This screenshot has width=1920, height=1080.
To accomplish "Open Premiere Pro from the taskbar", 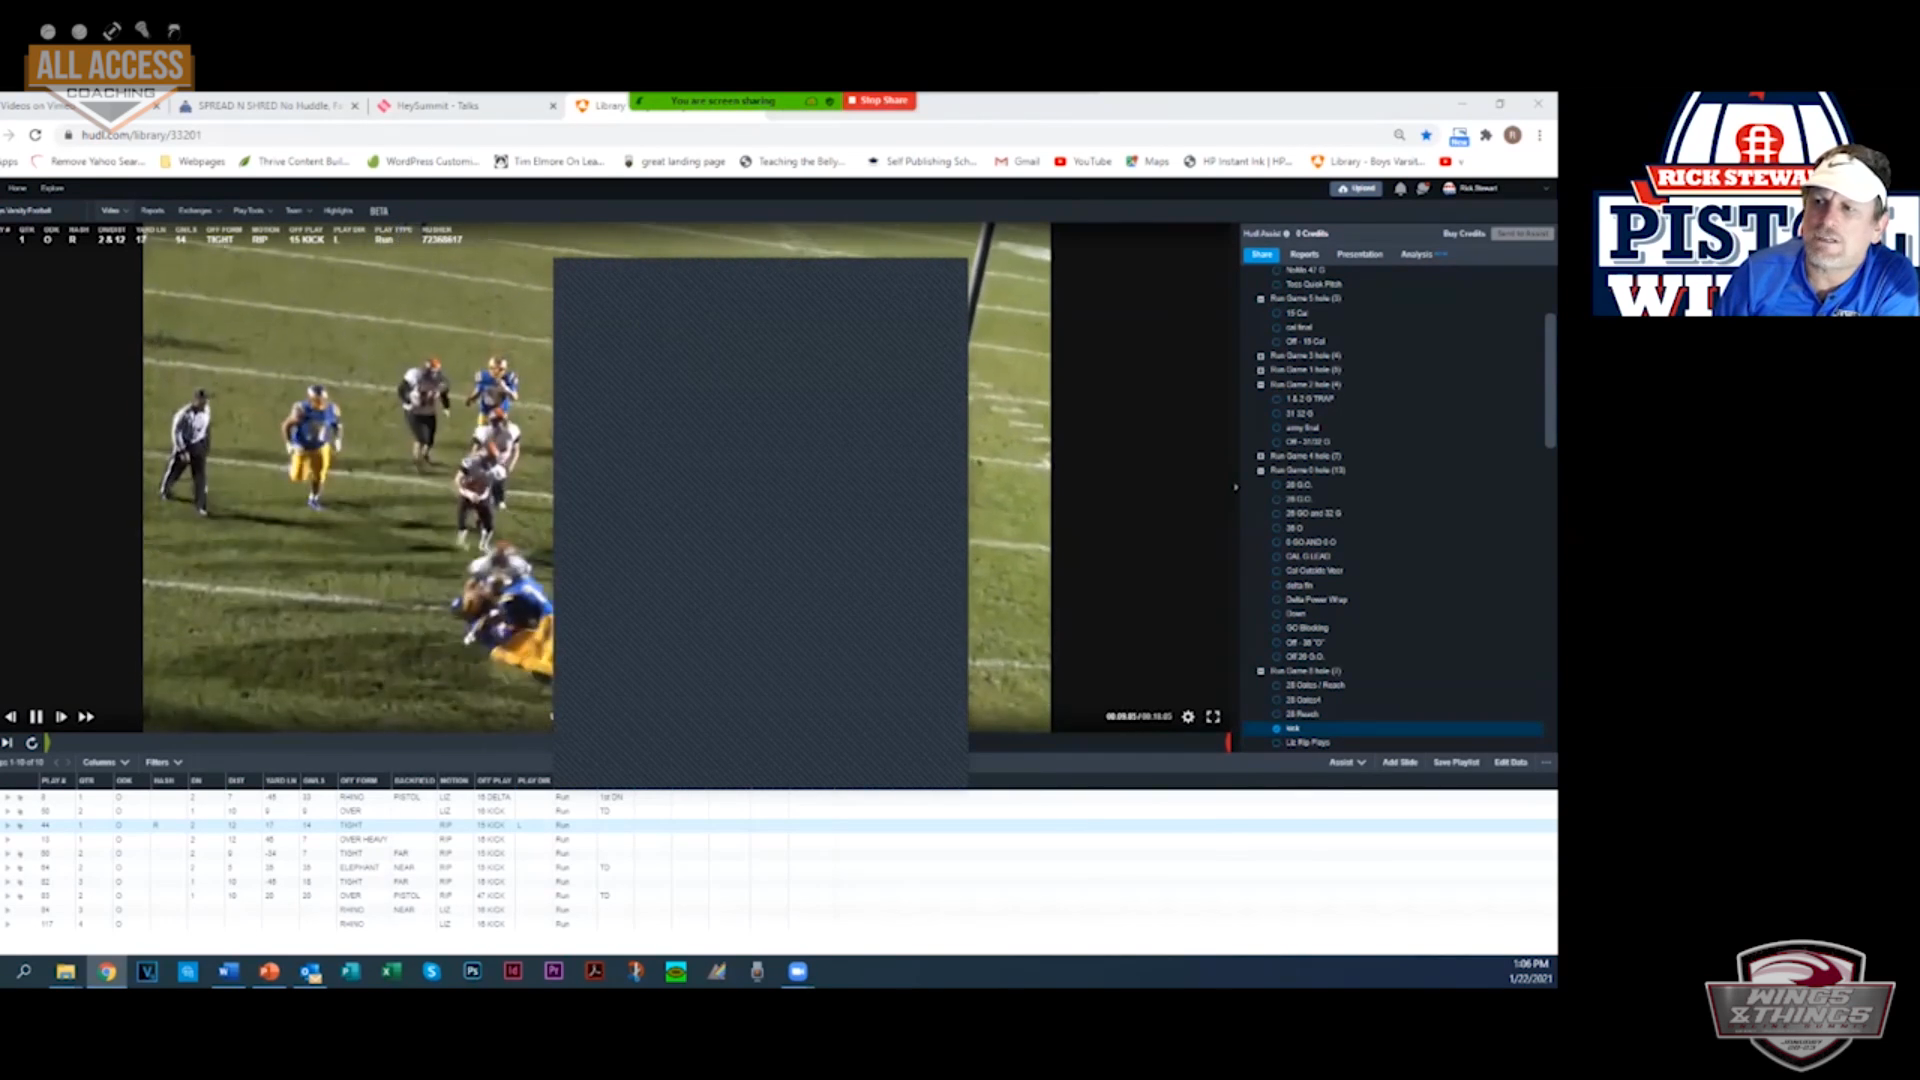I will click(x=554, y=971).
